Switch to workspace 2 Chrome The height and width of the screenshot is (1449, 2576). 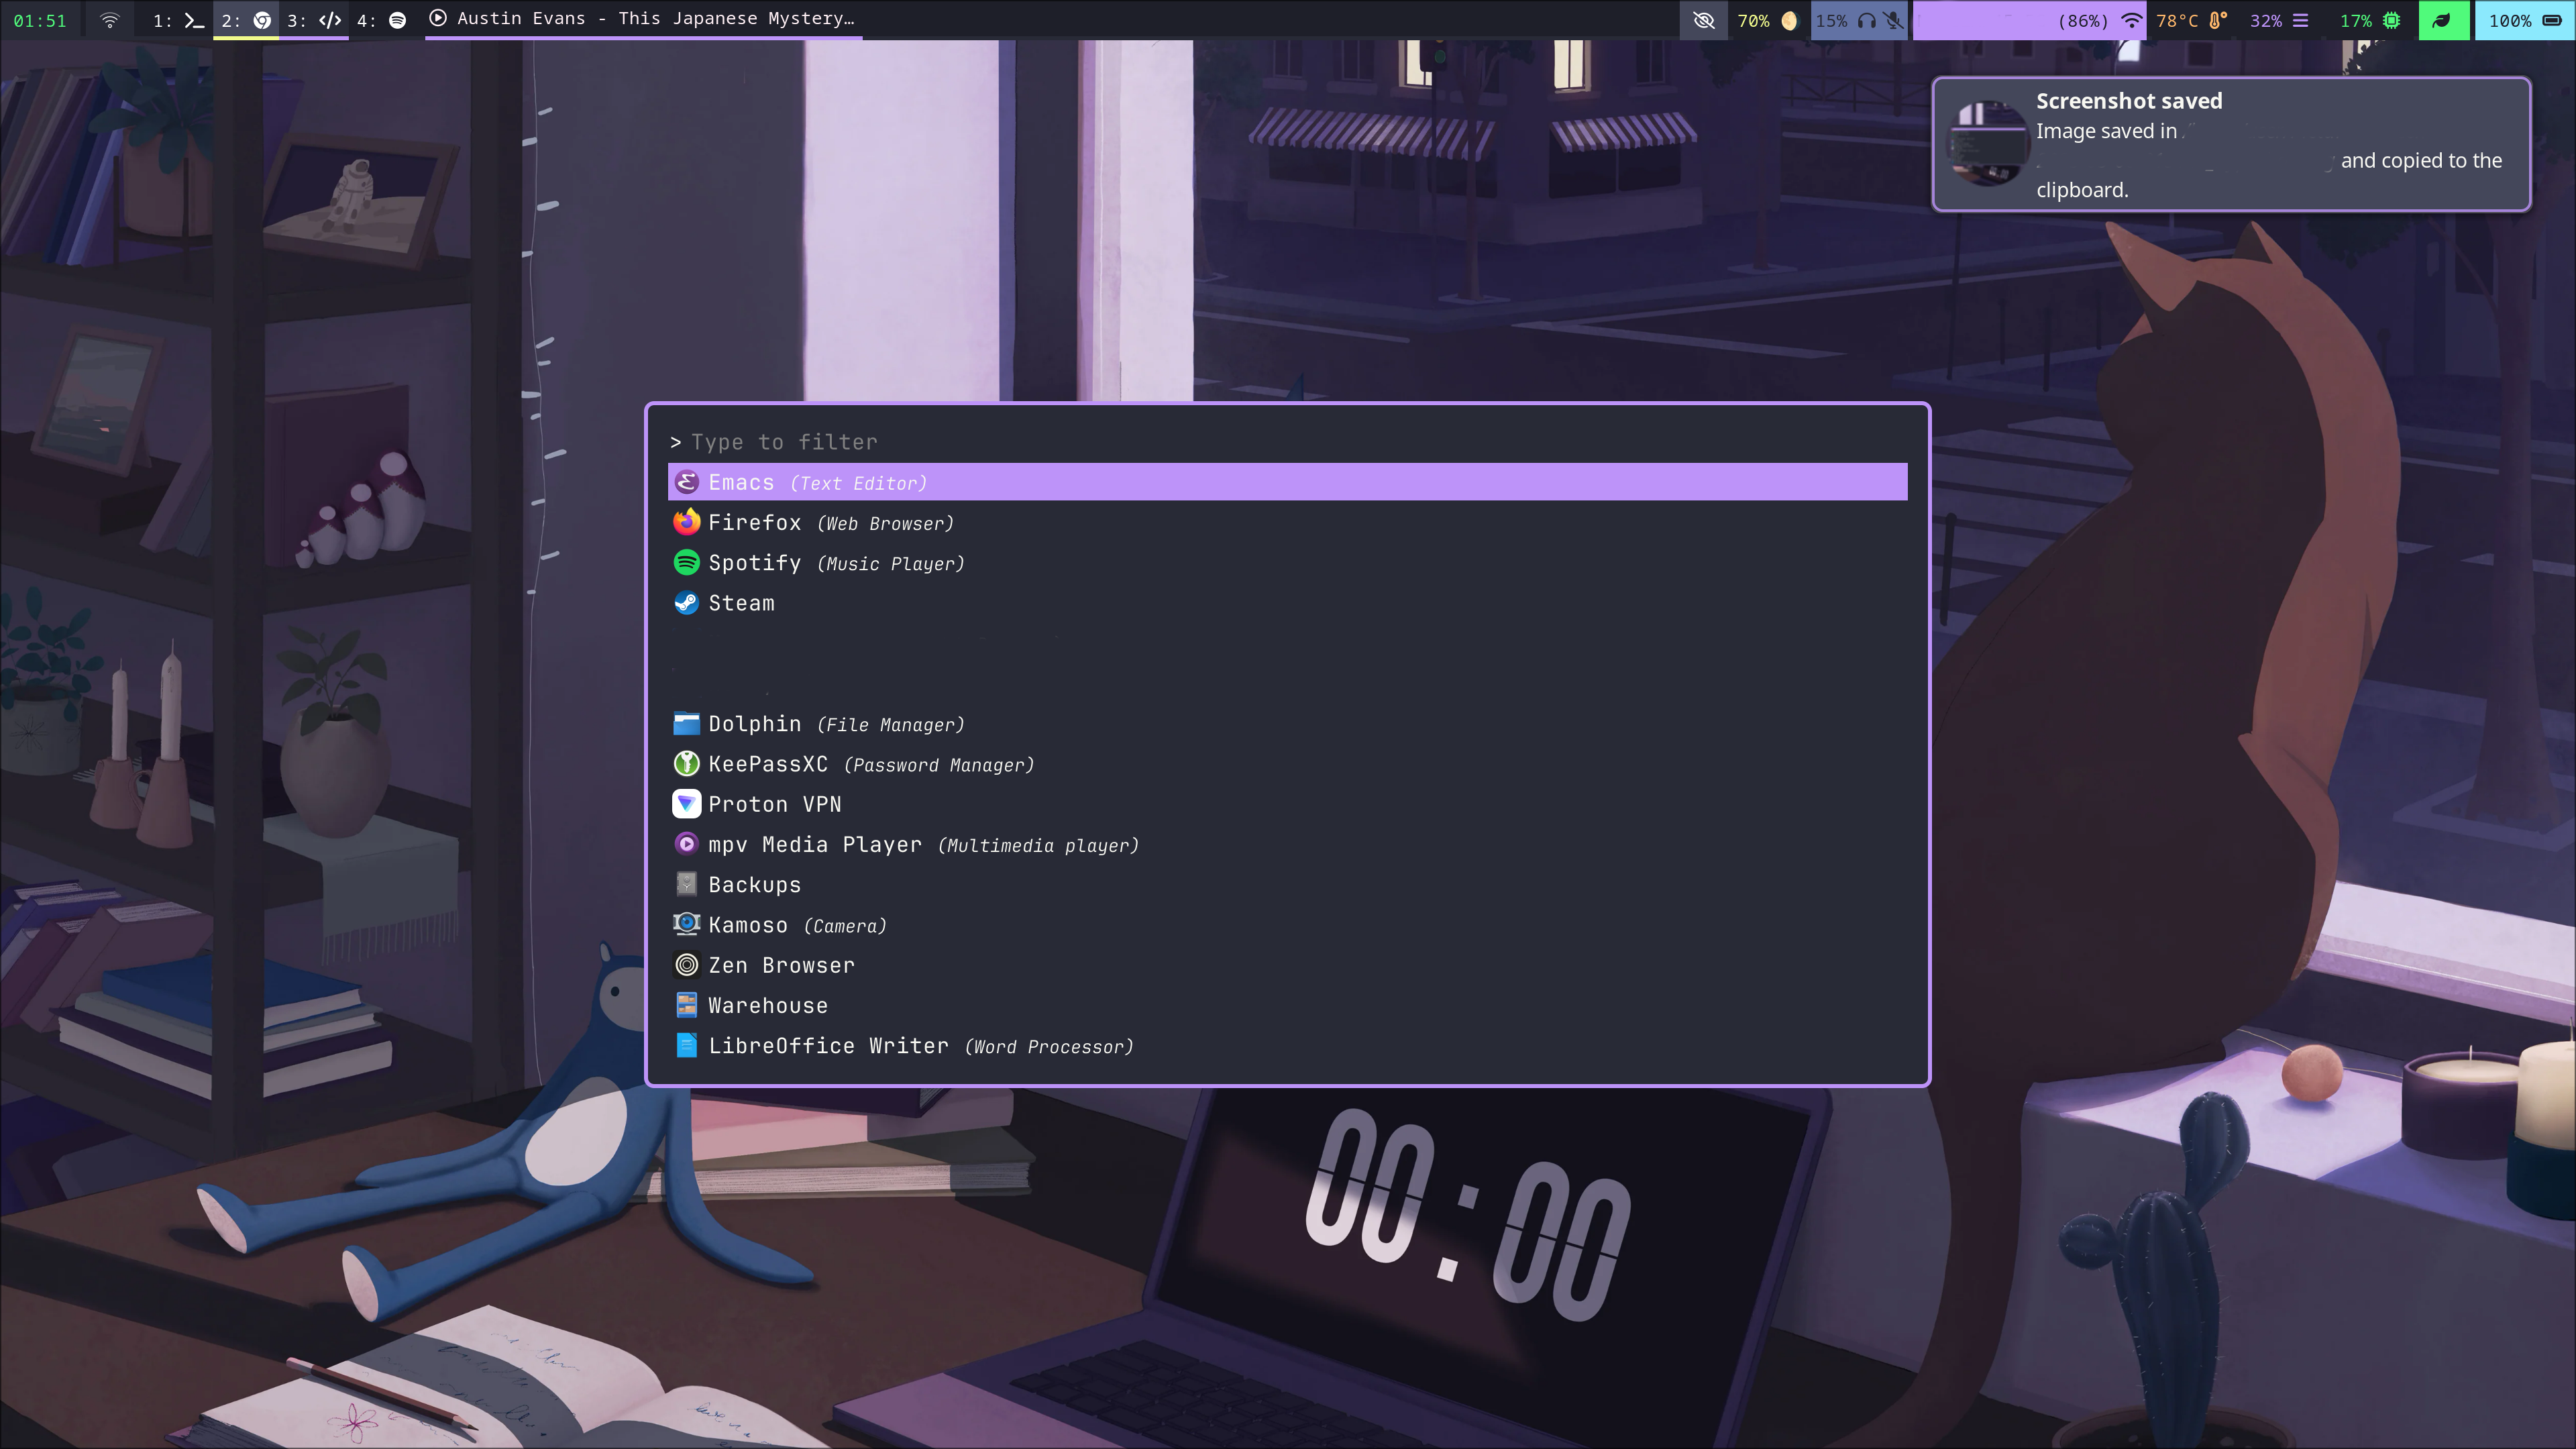246,20
